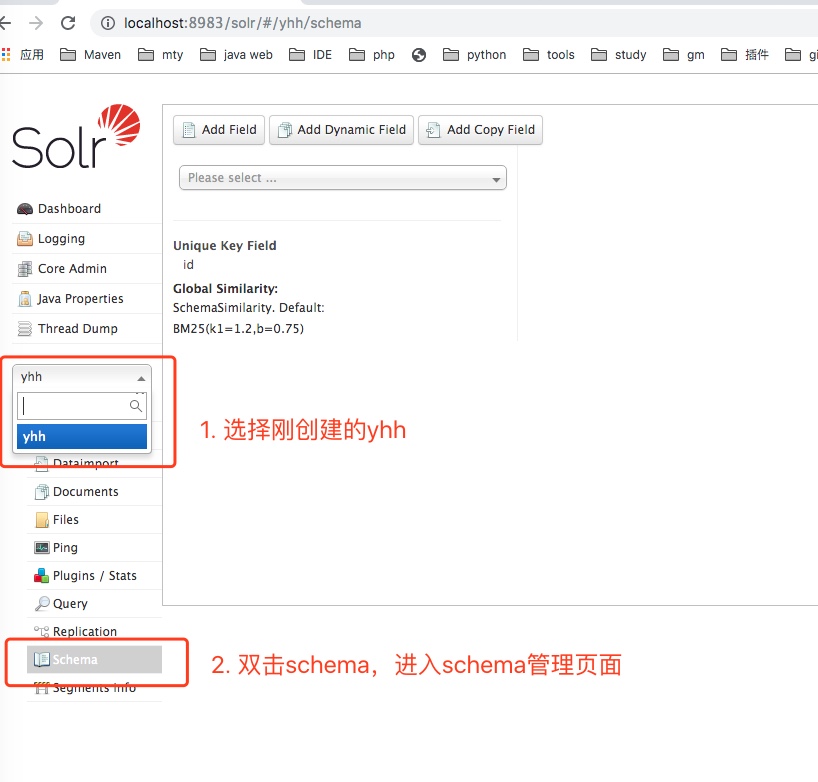The width and height of the screenshot is (818, 782).
Task: Run a Ping on the core
Action: click(x=64, y=547)
